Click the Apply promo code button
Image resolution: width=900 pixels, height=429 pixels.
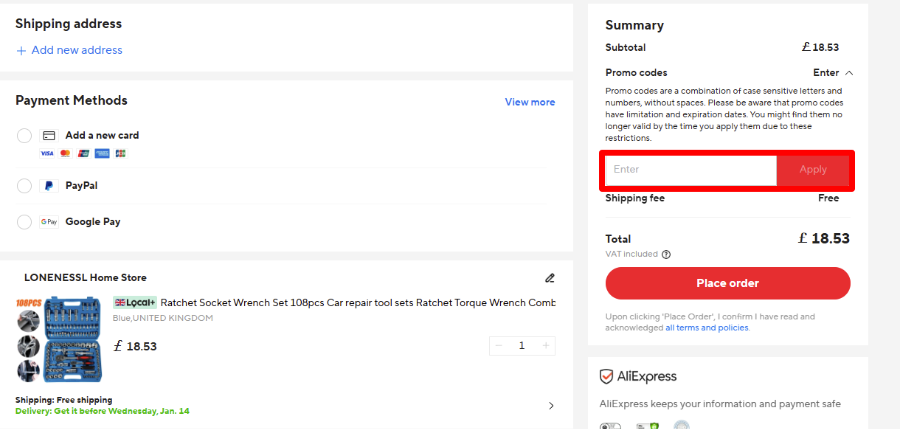click(x=813, y=170)
